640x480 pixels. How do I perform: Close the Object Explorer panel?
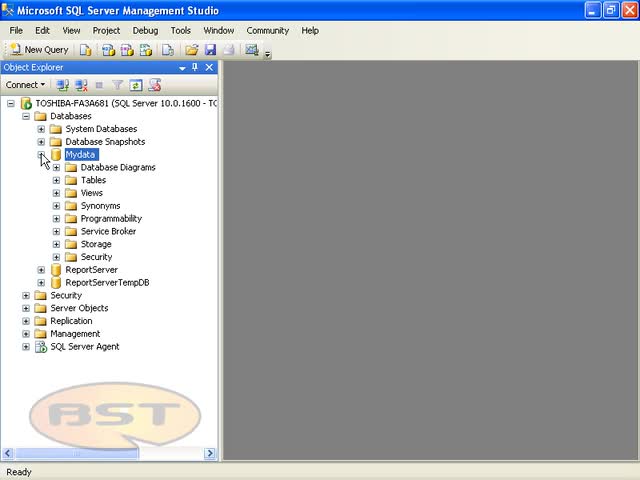209,67
